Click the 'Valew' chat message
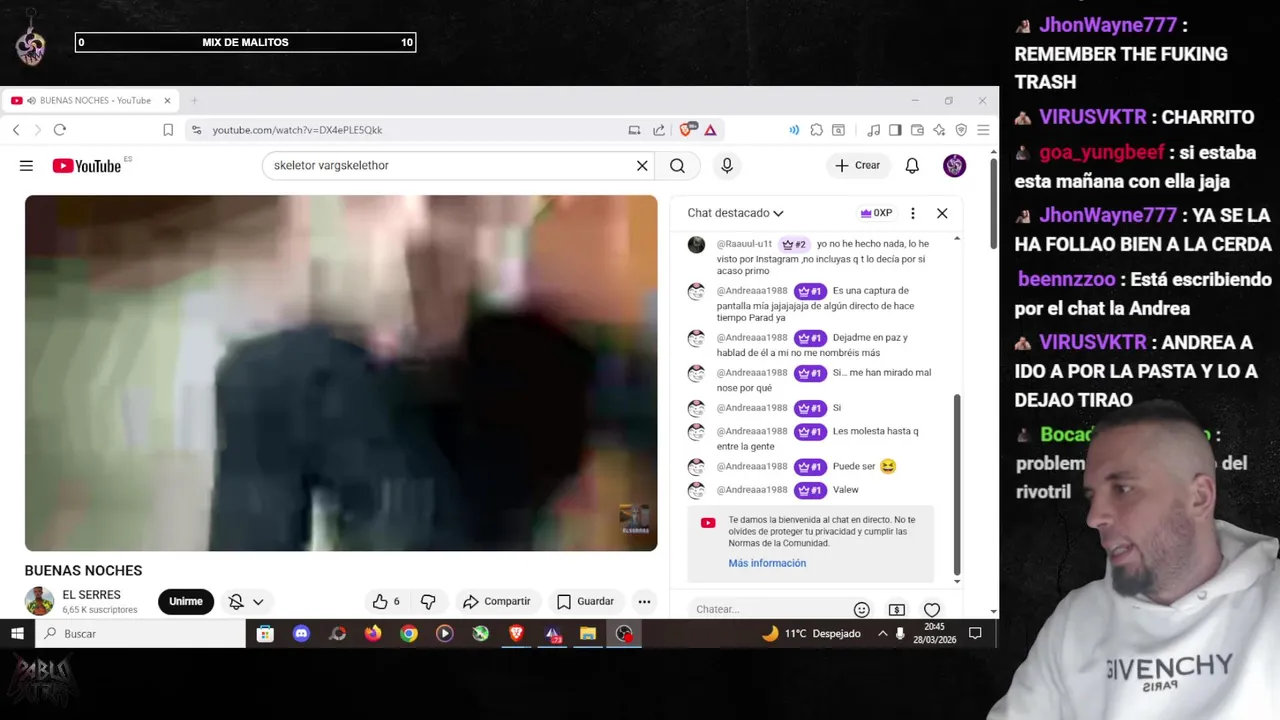This screenshot has width=1280, height=720. 845,490
